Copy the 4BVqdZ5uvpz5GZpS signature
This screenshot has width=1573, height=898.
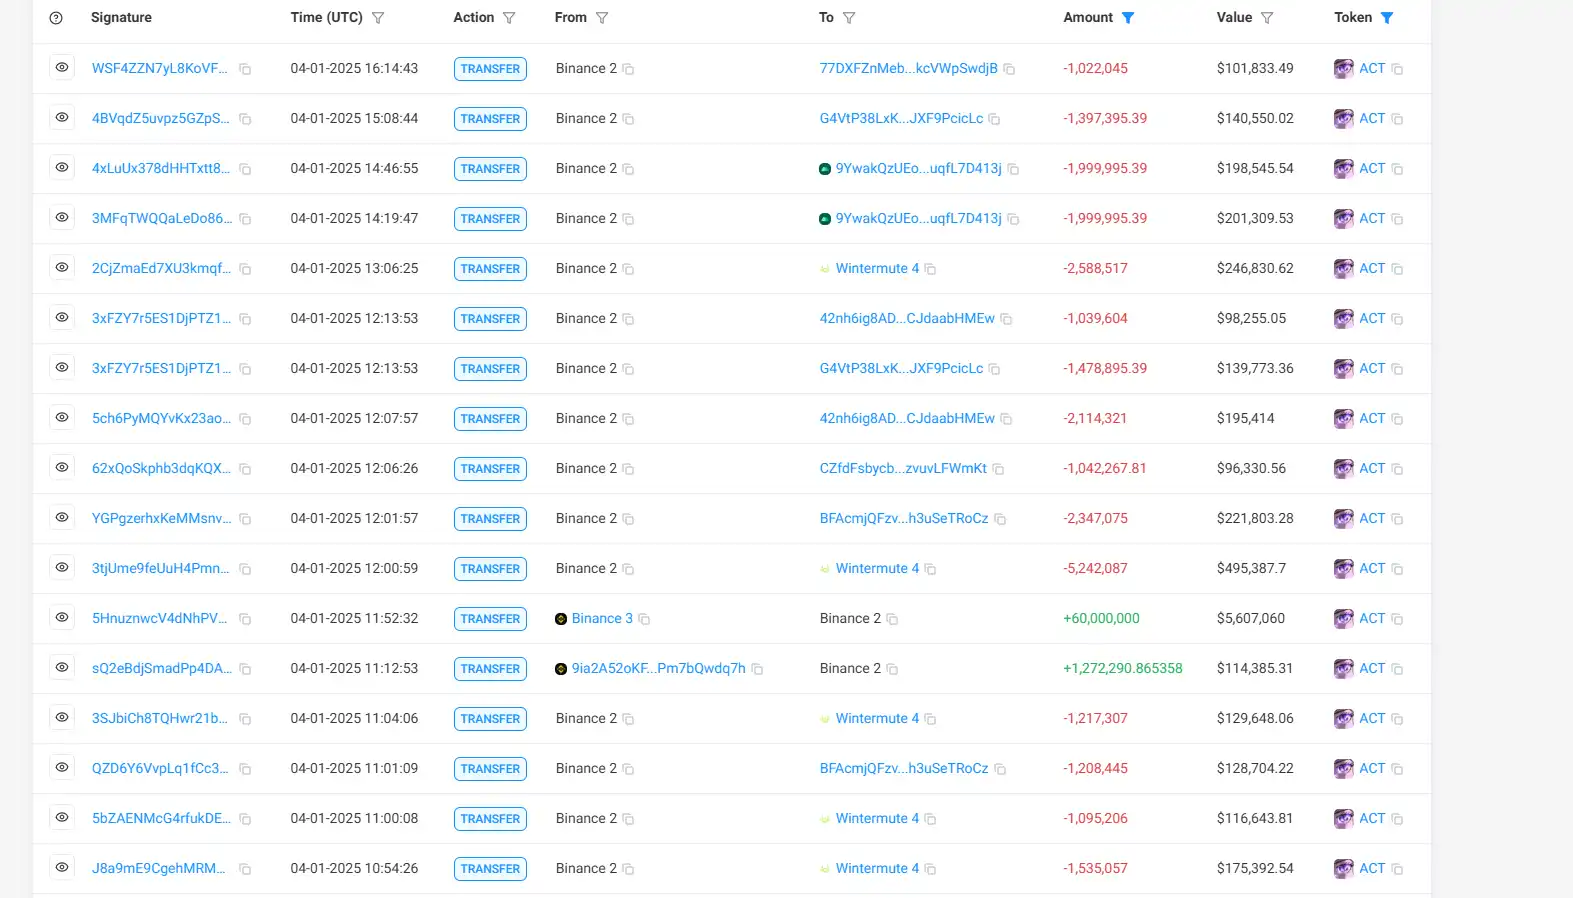click(x=245, y=119)
